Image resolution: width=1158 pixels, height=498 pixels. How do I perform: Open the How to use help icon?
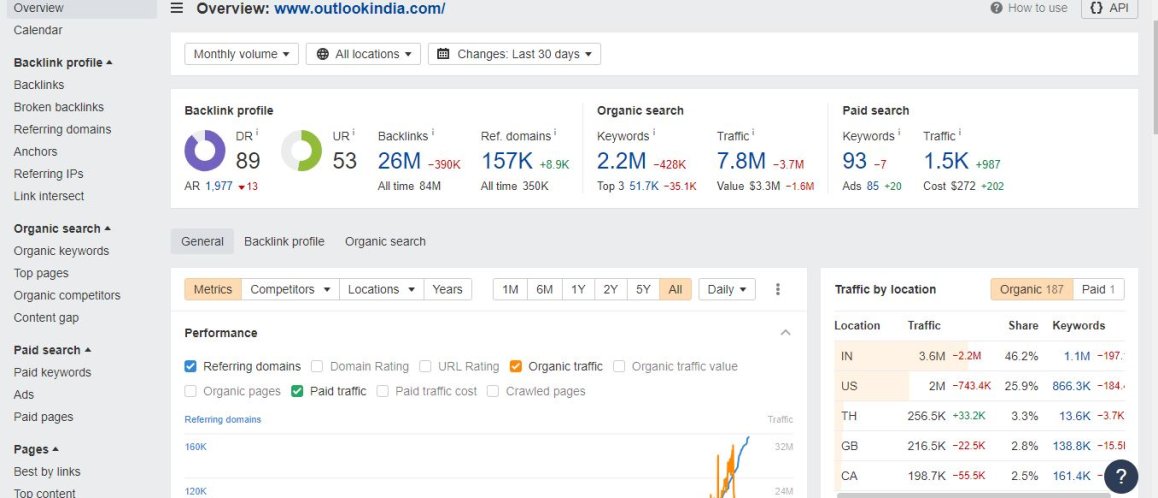[x=996, y=8]
